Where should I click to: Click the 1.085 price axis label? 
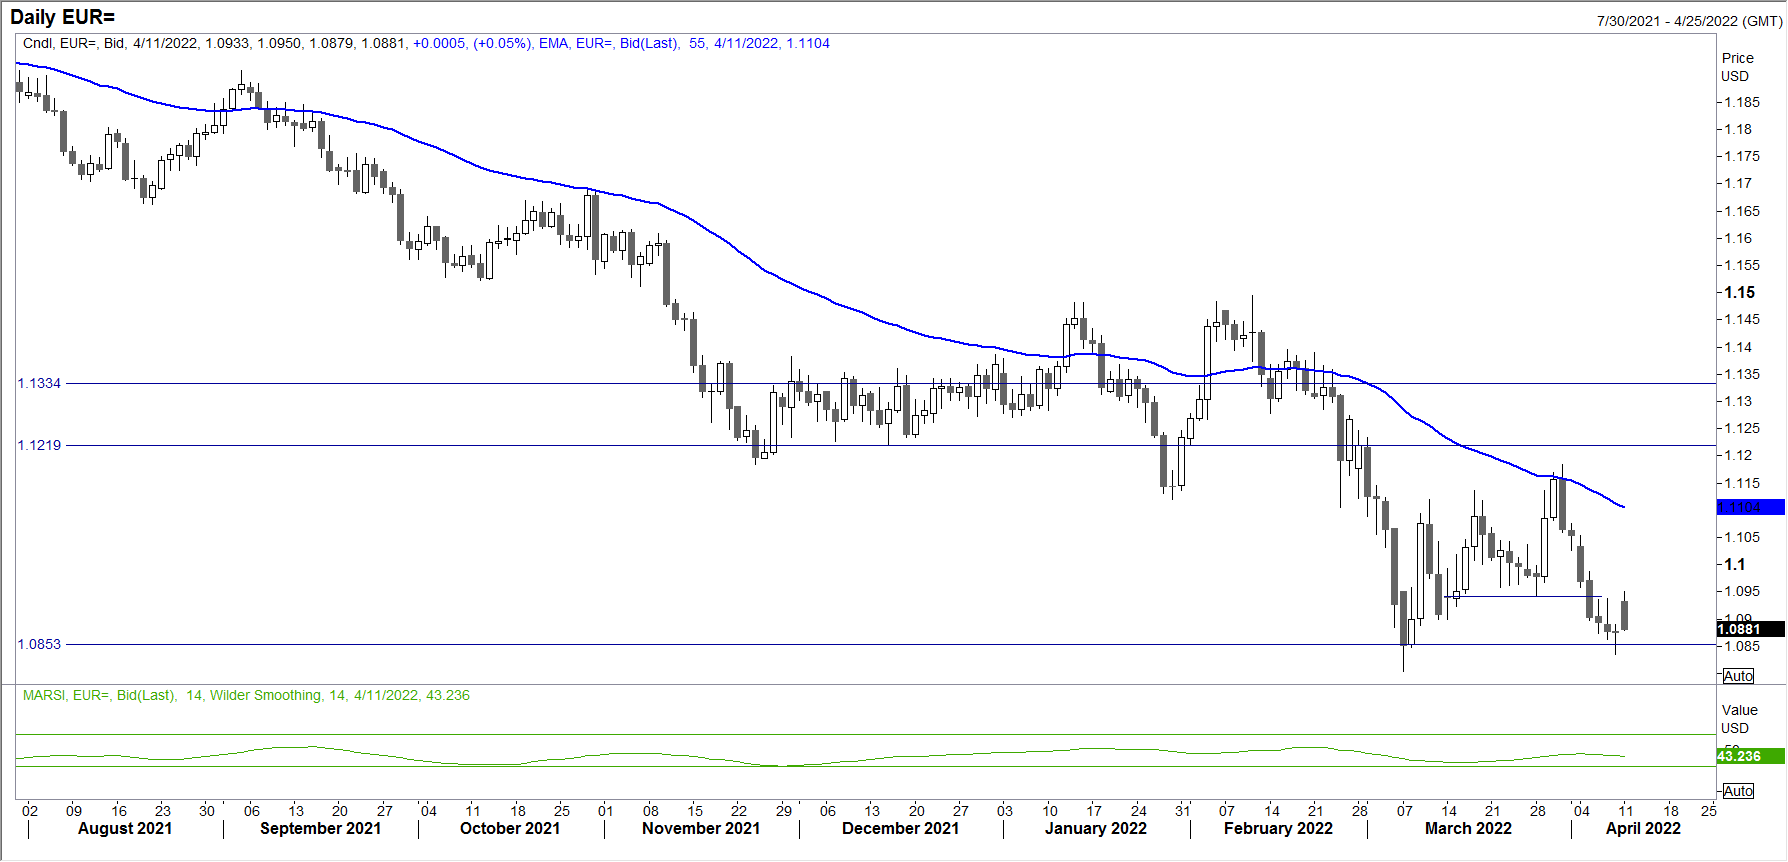pyautogui.click(x=1743, y=646)
